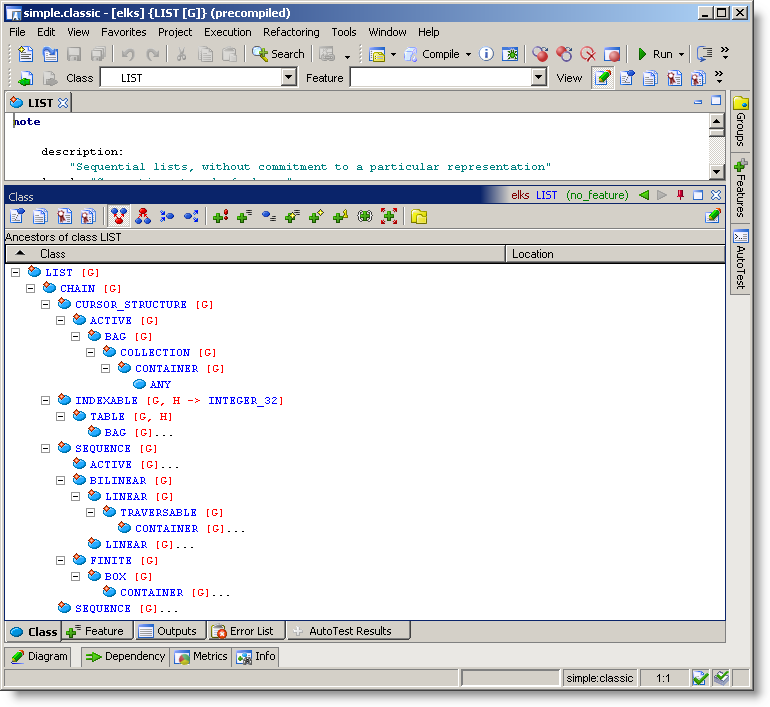Open the Run dropdown arrow
770x707 pixels.
(x=682, y=54)
